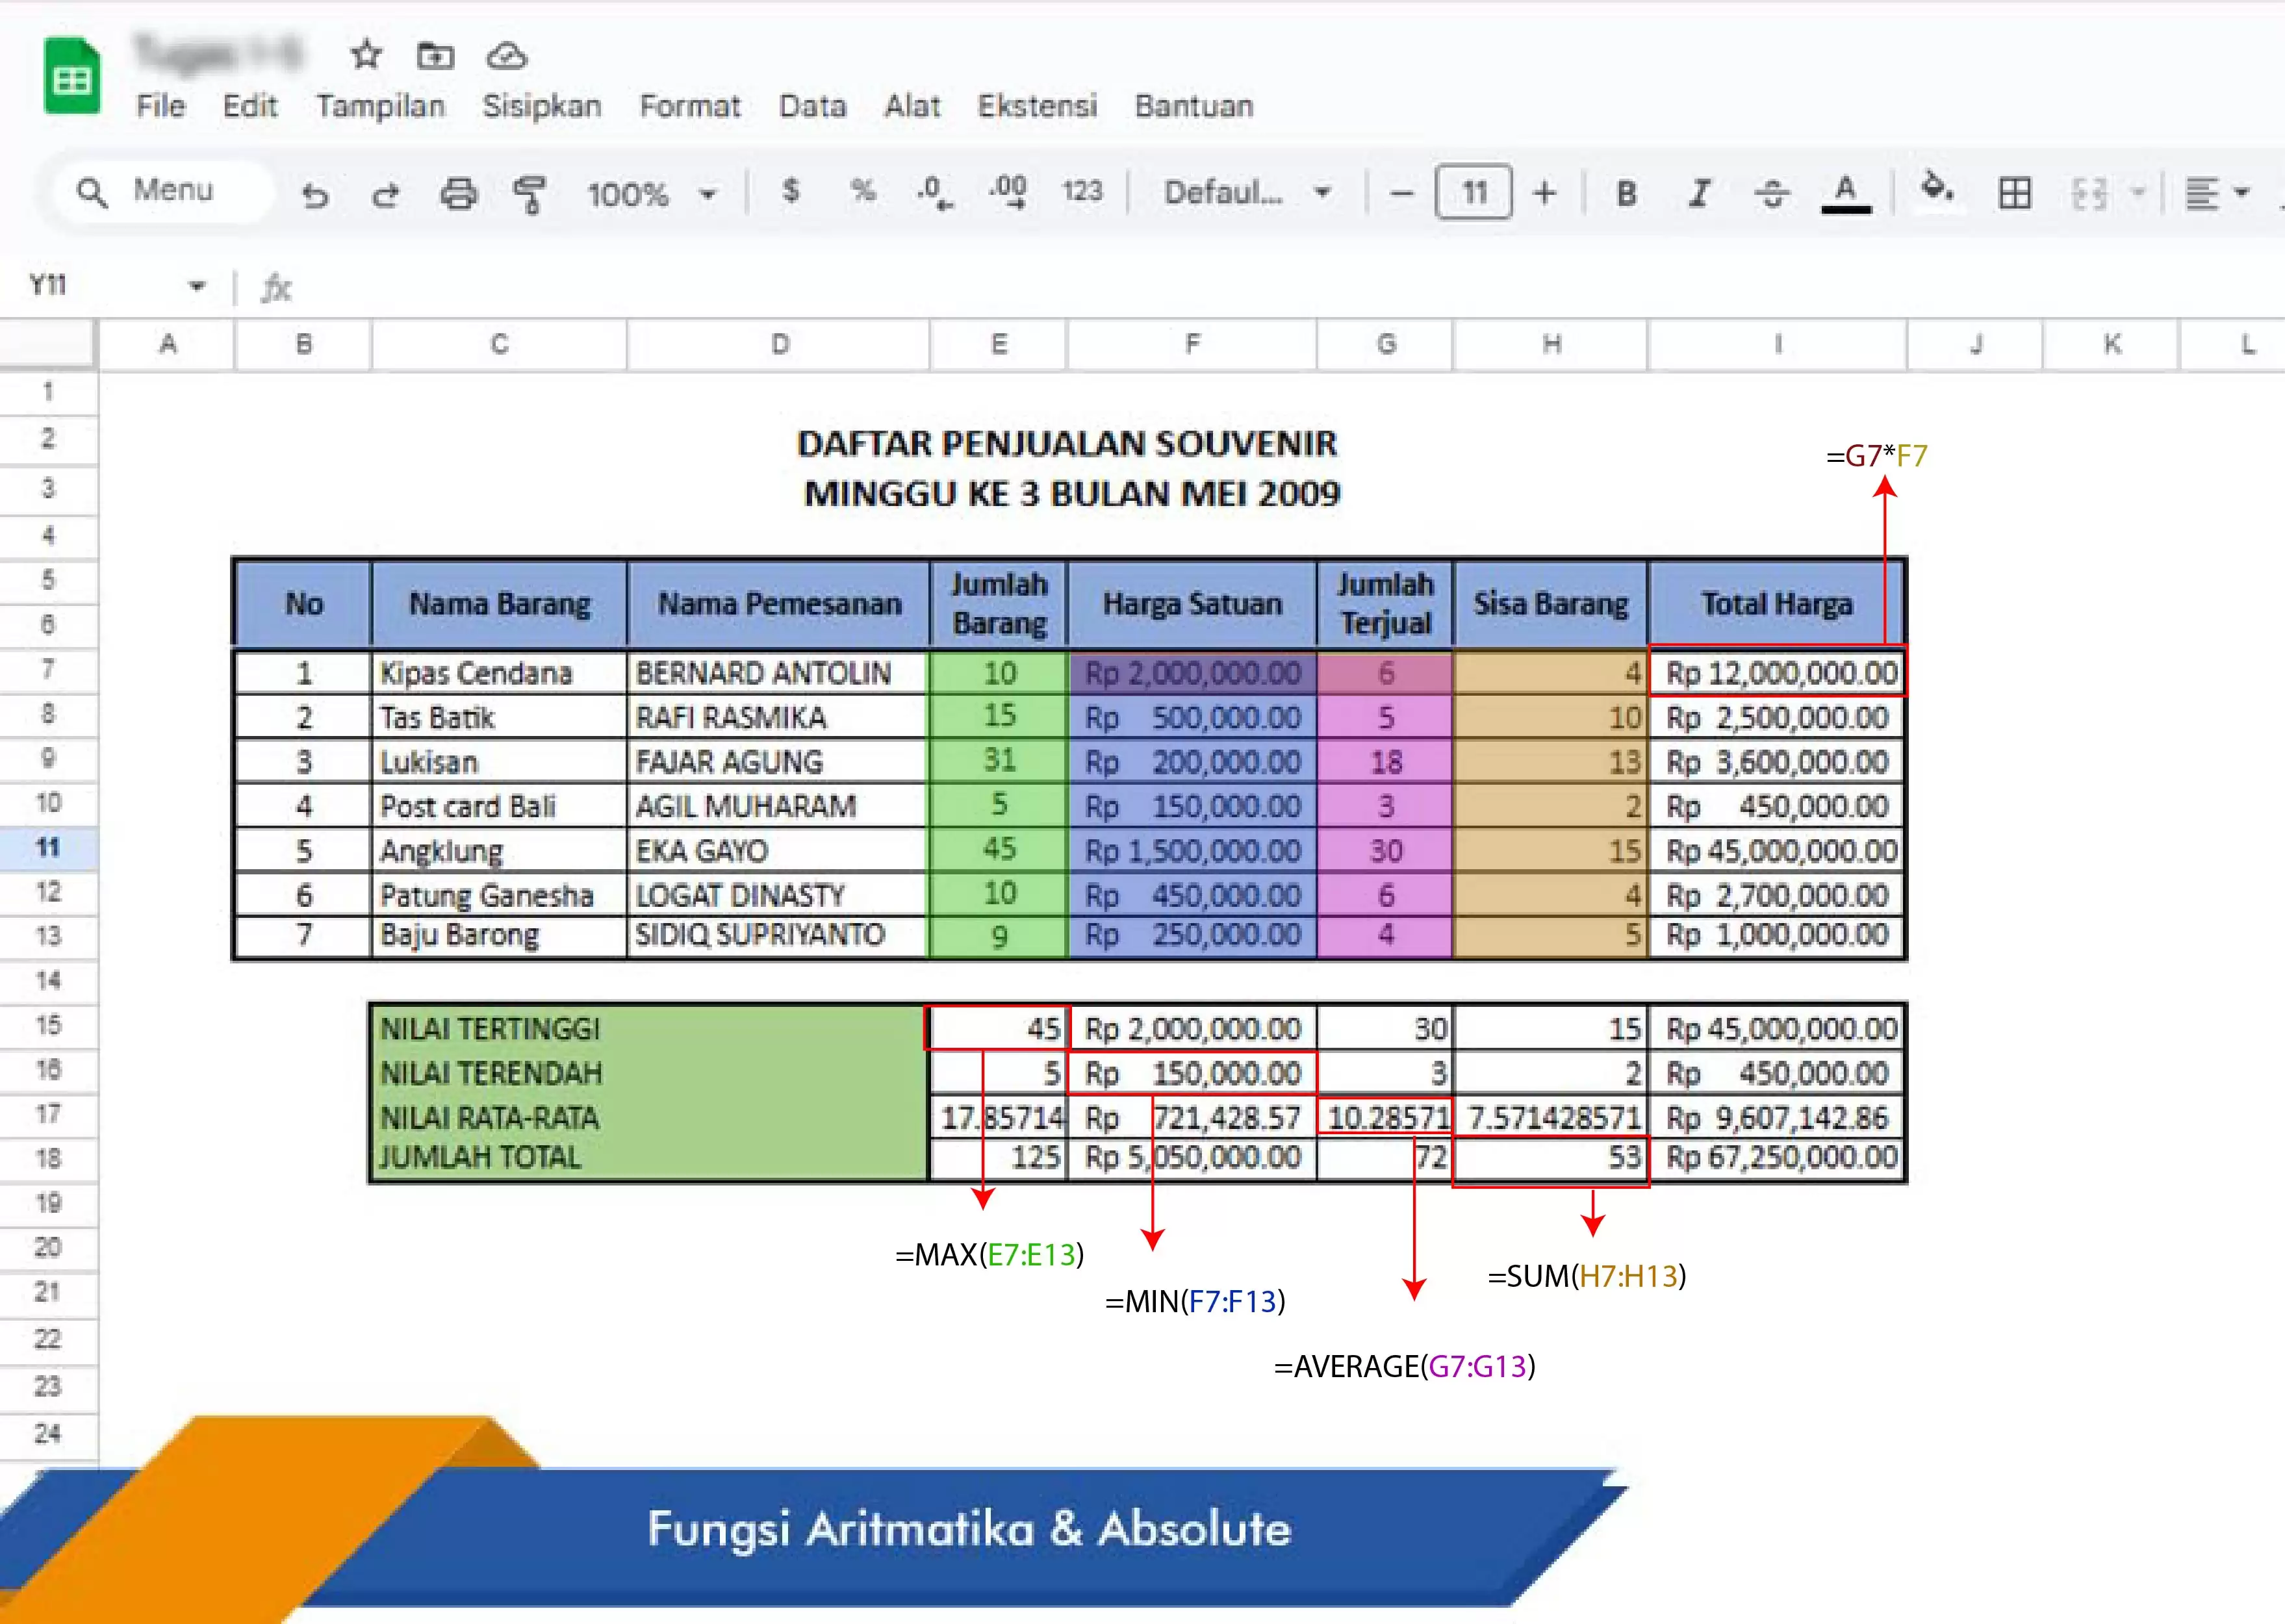
Task: Open the text color picker
Action: (1845, 192)
